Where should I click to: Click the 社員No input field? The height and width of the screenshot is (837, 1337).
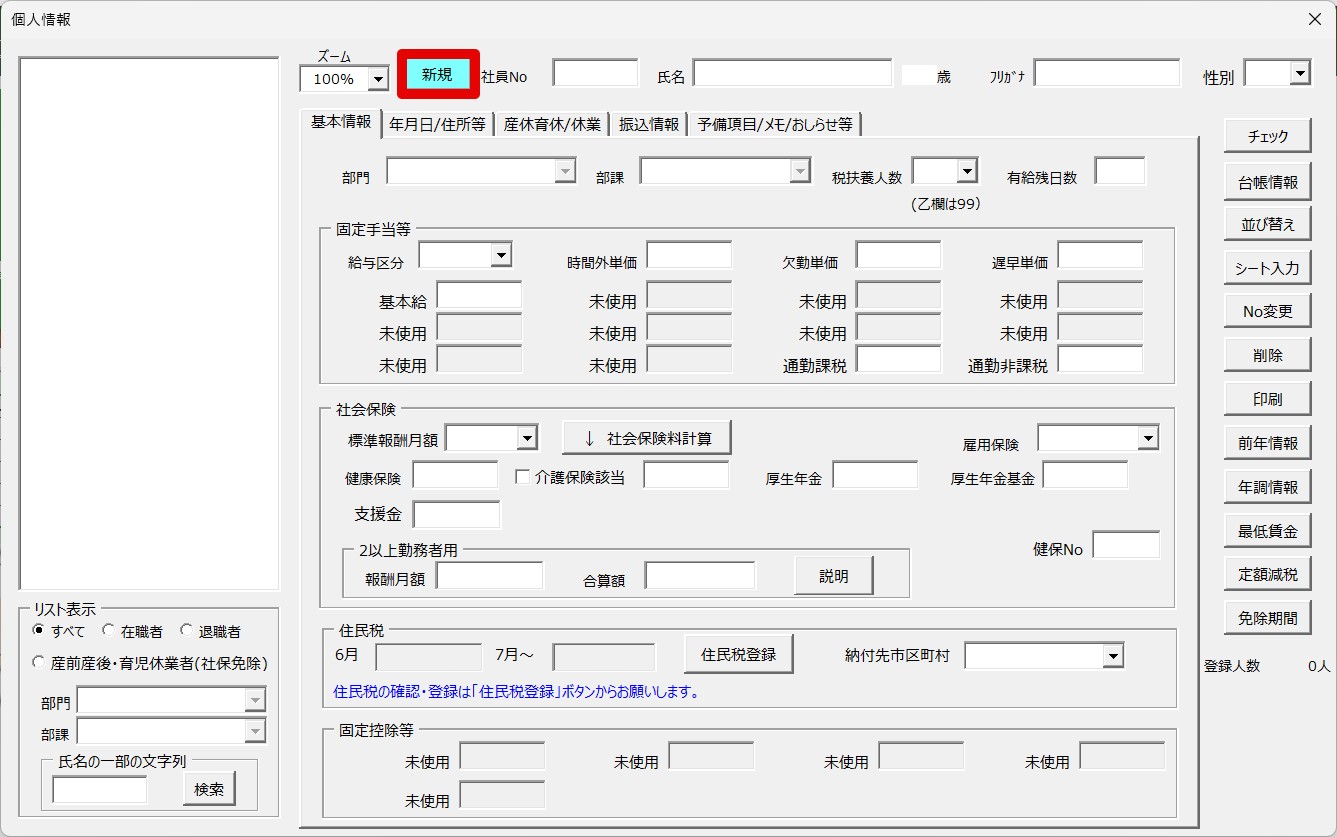(595, 74)
